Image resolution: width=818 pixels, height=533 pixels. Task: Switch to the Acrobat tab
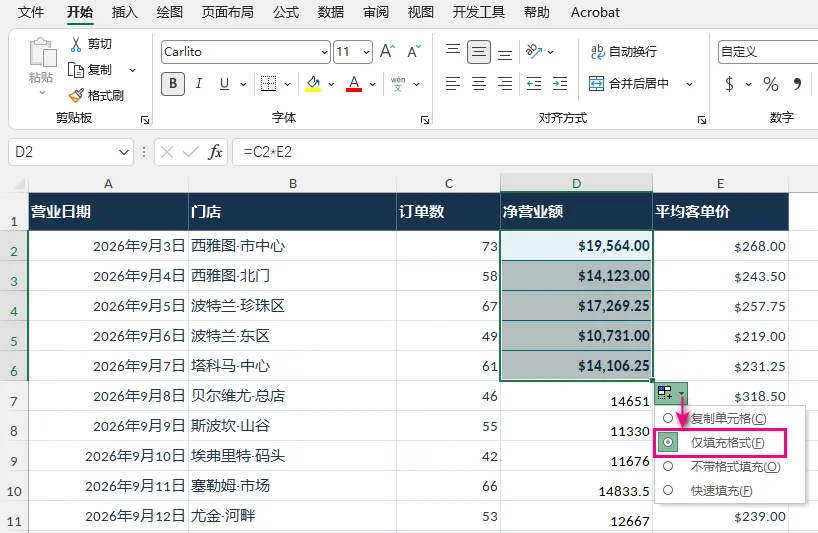coord(595,12)
